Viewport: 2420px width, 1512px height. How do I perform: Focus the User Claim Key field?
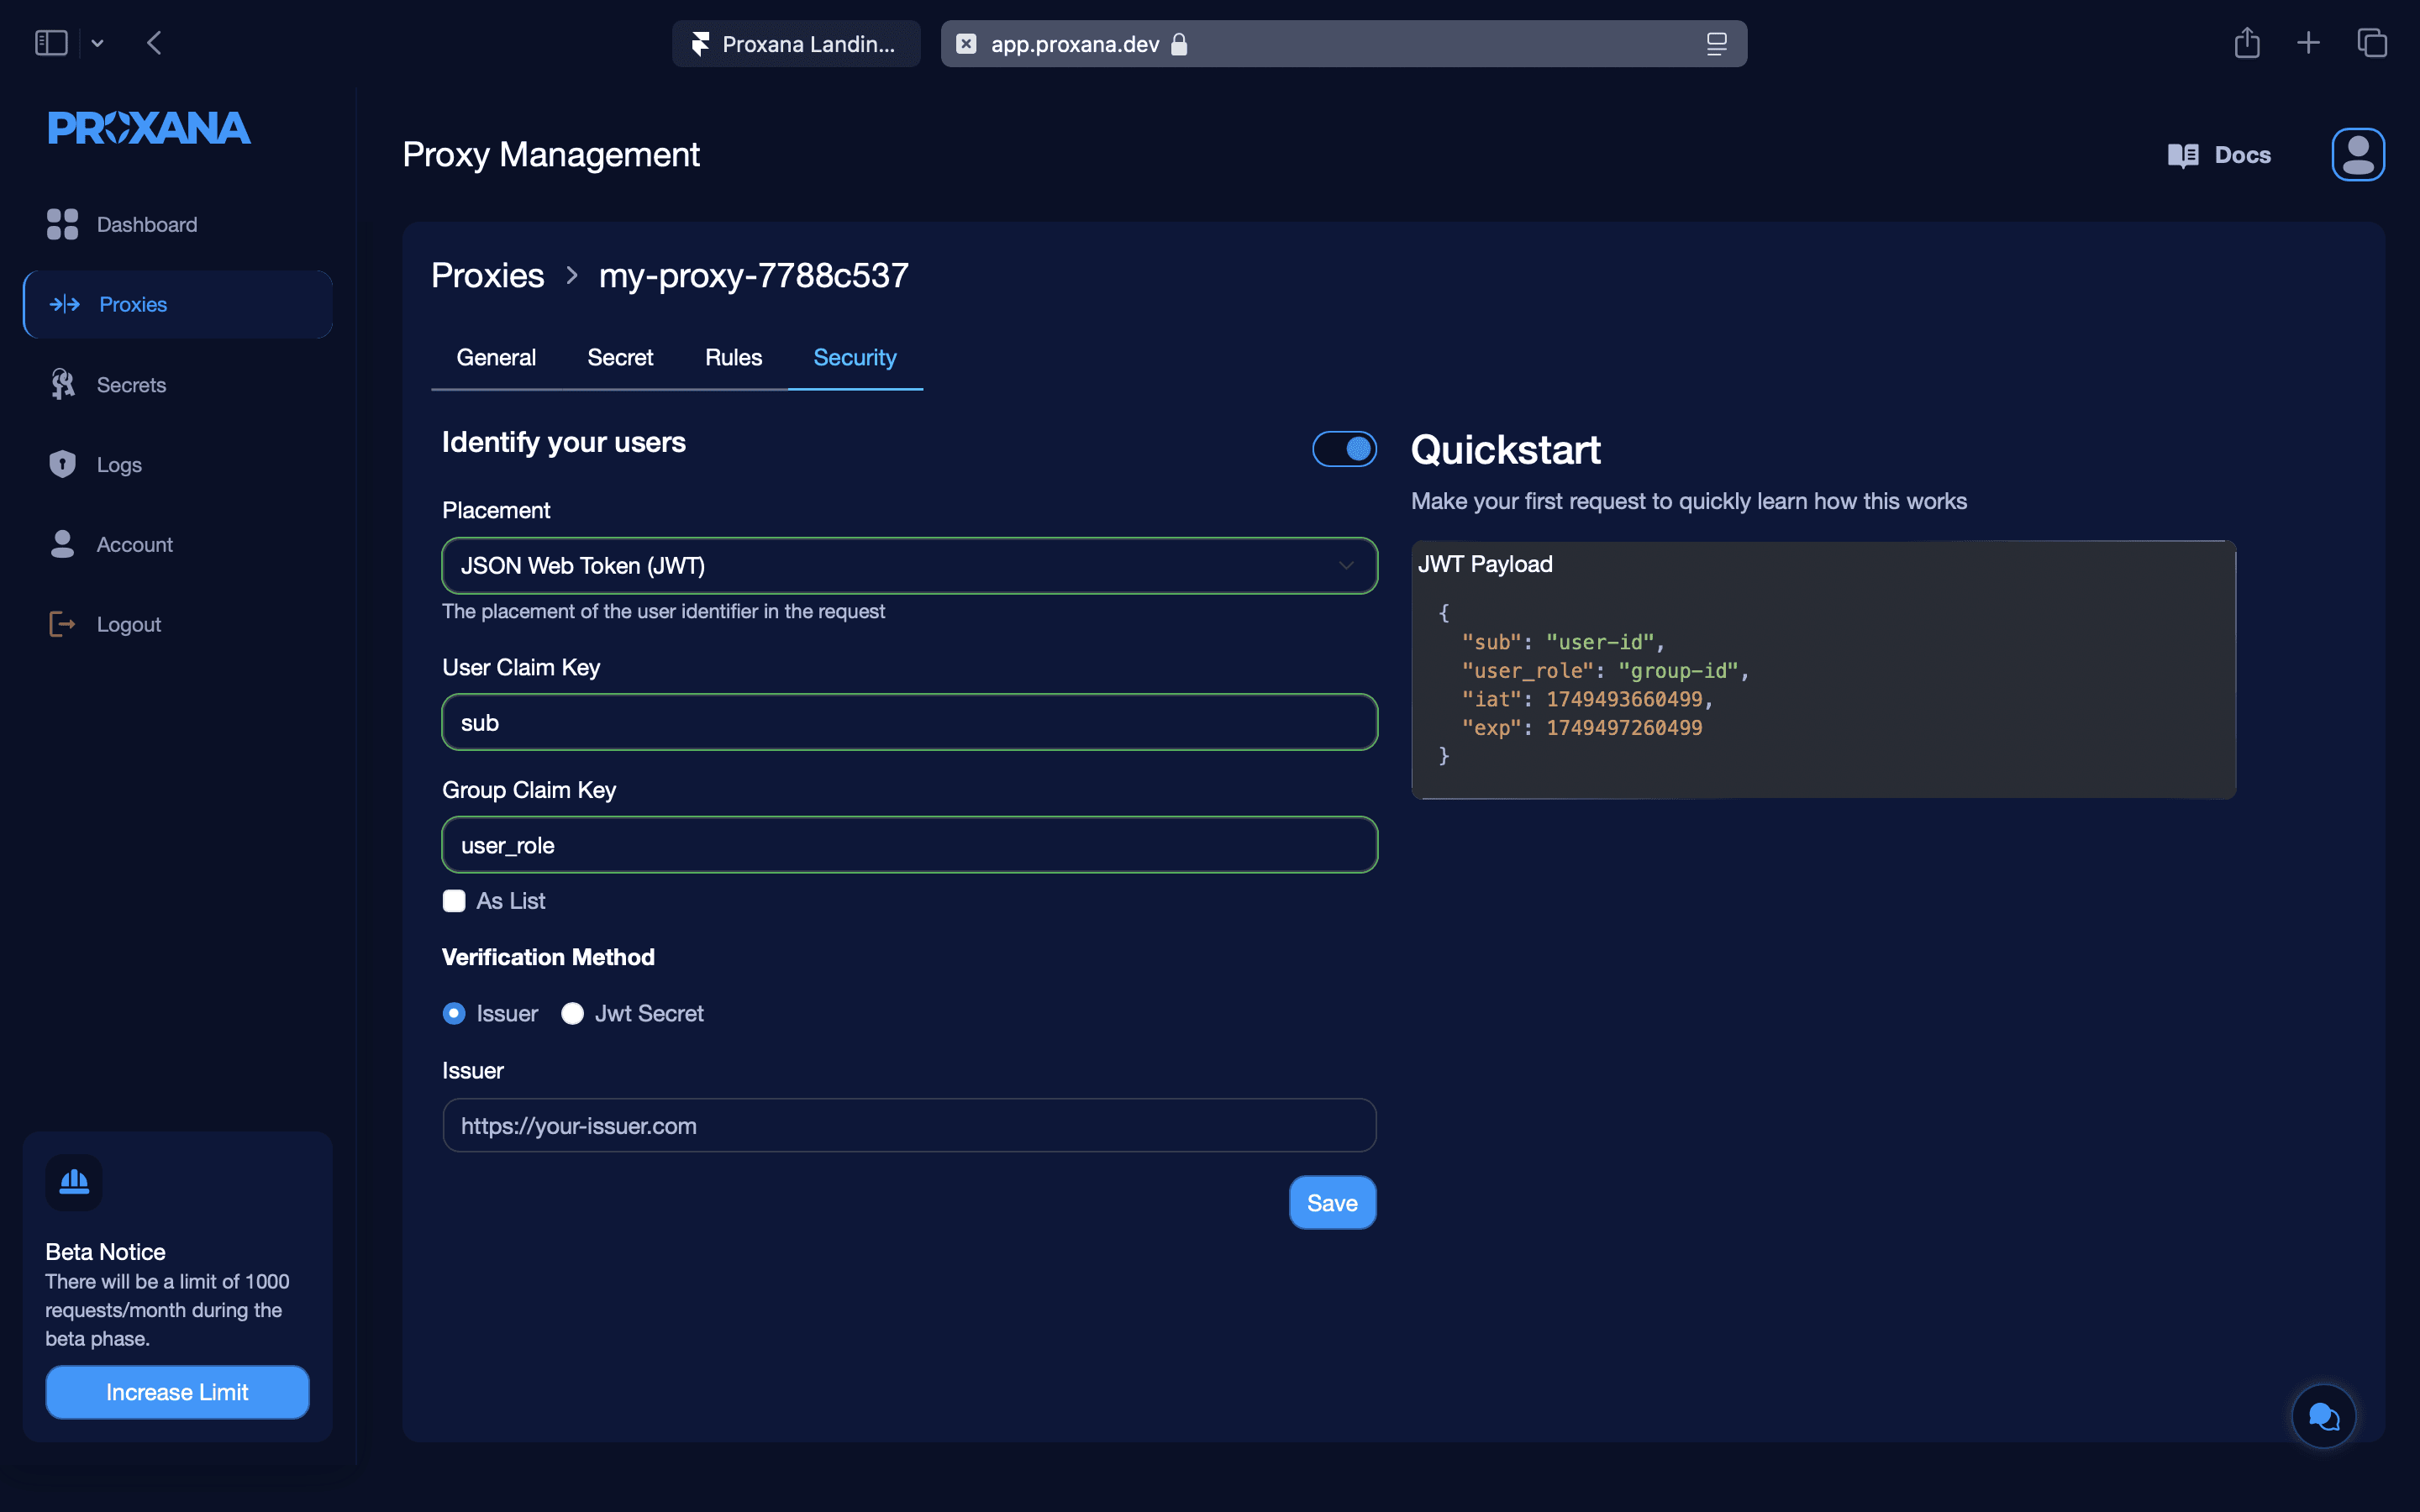tap(910, 722)
